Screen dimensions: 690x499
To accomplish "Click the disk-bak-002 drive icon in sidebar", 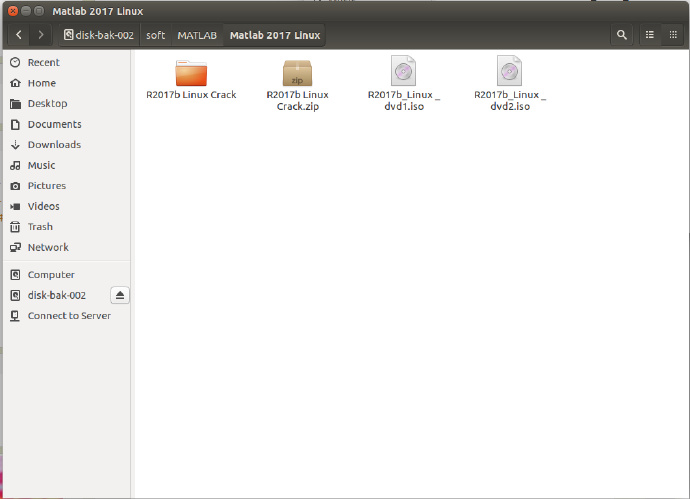I will [15, 295].
